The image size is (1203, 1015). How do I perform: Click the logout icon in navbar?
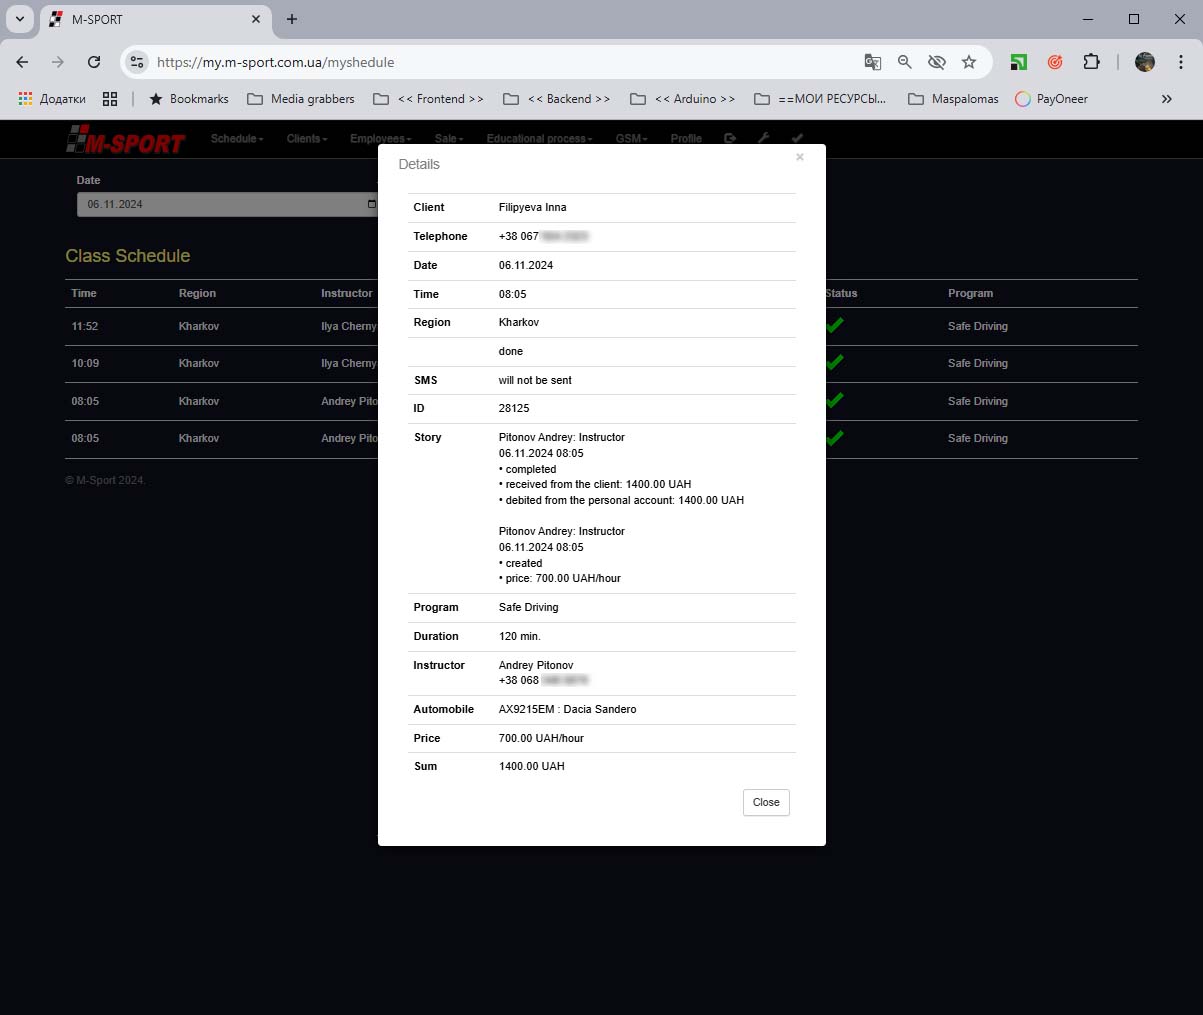[x=730, y=139]
